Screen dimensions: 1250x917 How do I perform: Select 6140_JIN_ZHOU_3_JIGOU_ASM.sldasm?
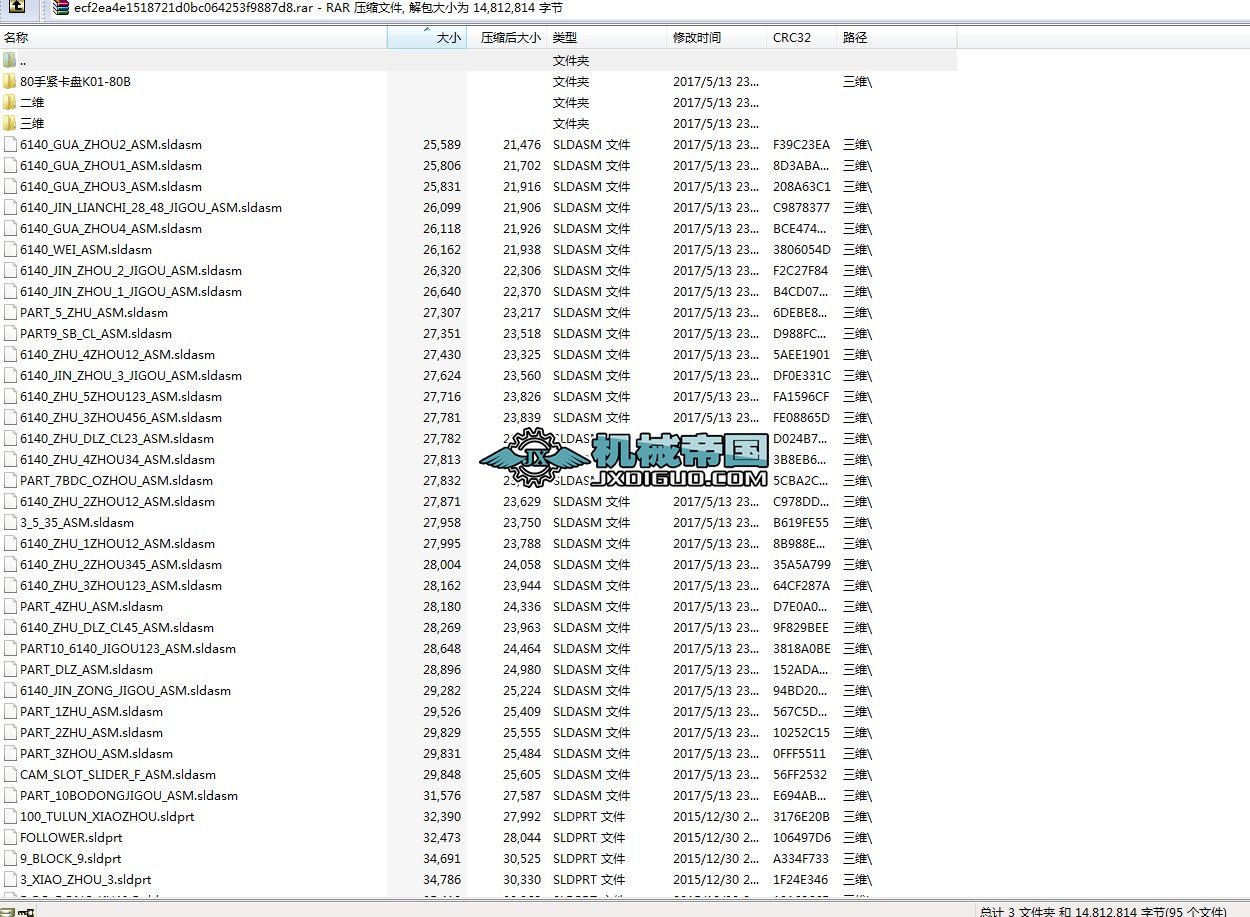(x=131, y=376)
